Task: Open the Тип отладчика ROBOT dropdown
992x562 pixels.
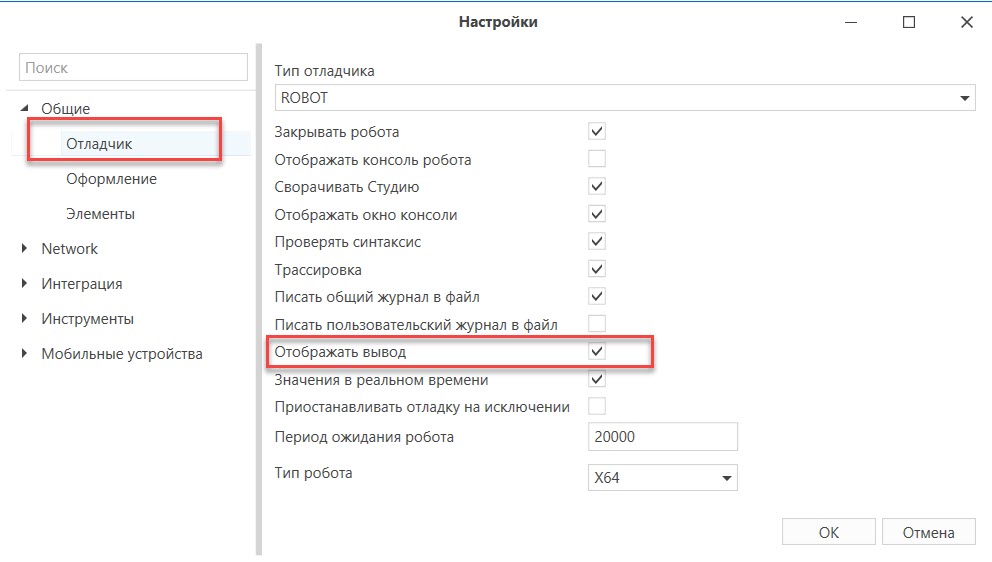Action: pos(625,98)
